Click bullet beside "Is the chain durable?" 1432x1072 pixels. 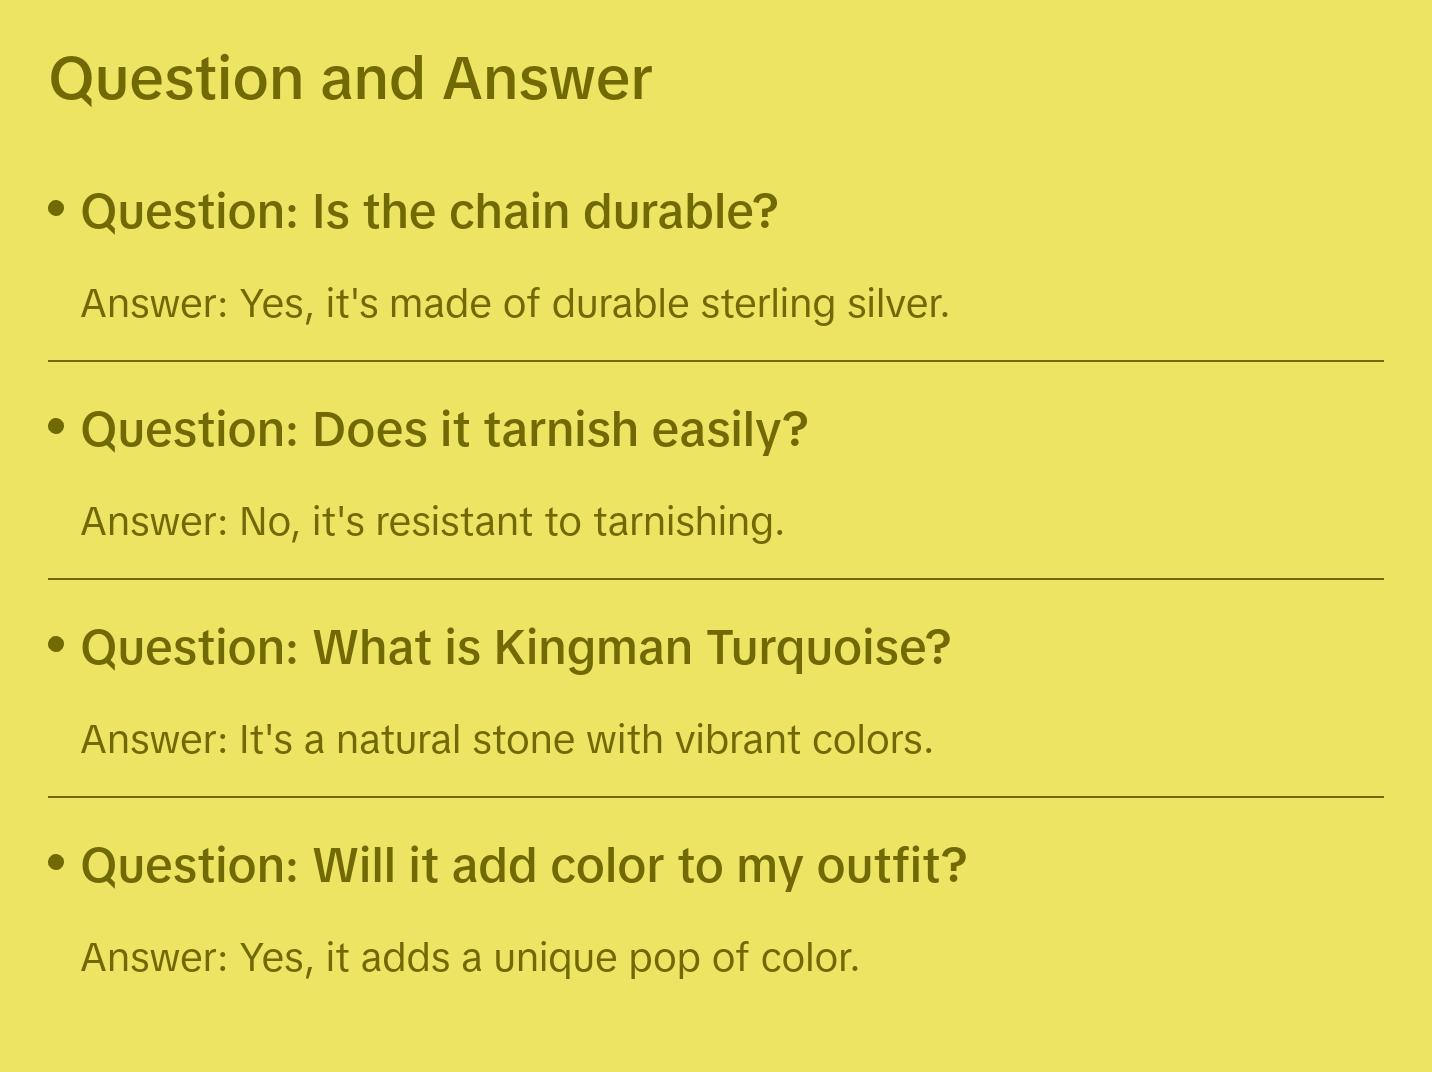57,209
